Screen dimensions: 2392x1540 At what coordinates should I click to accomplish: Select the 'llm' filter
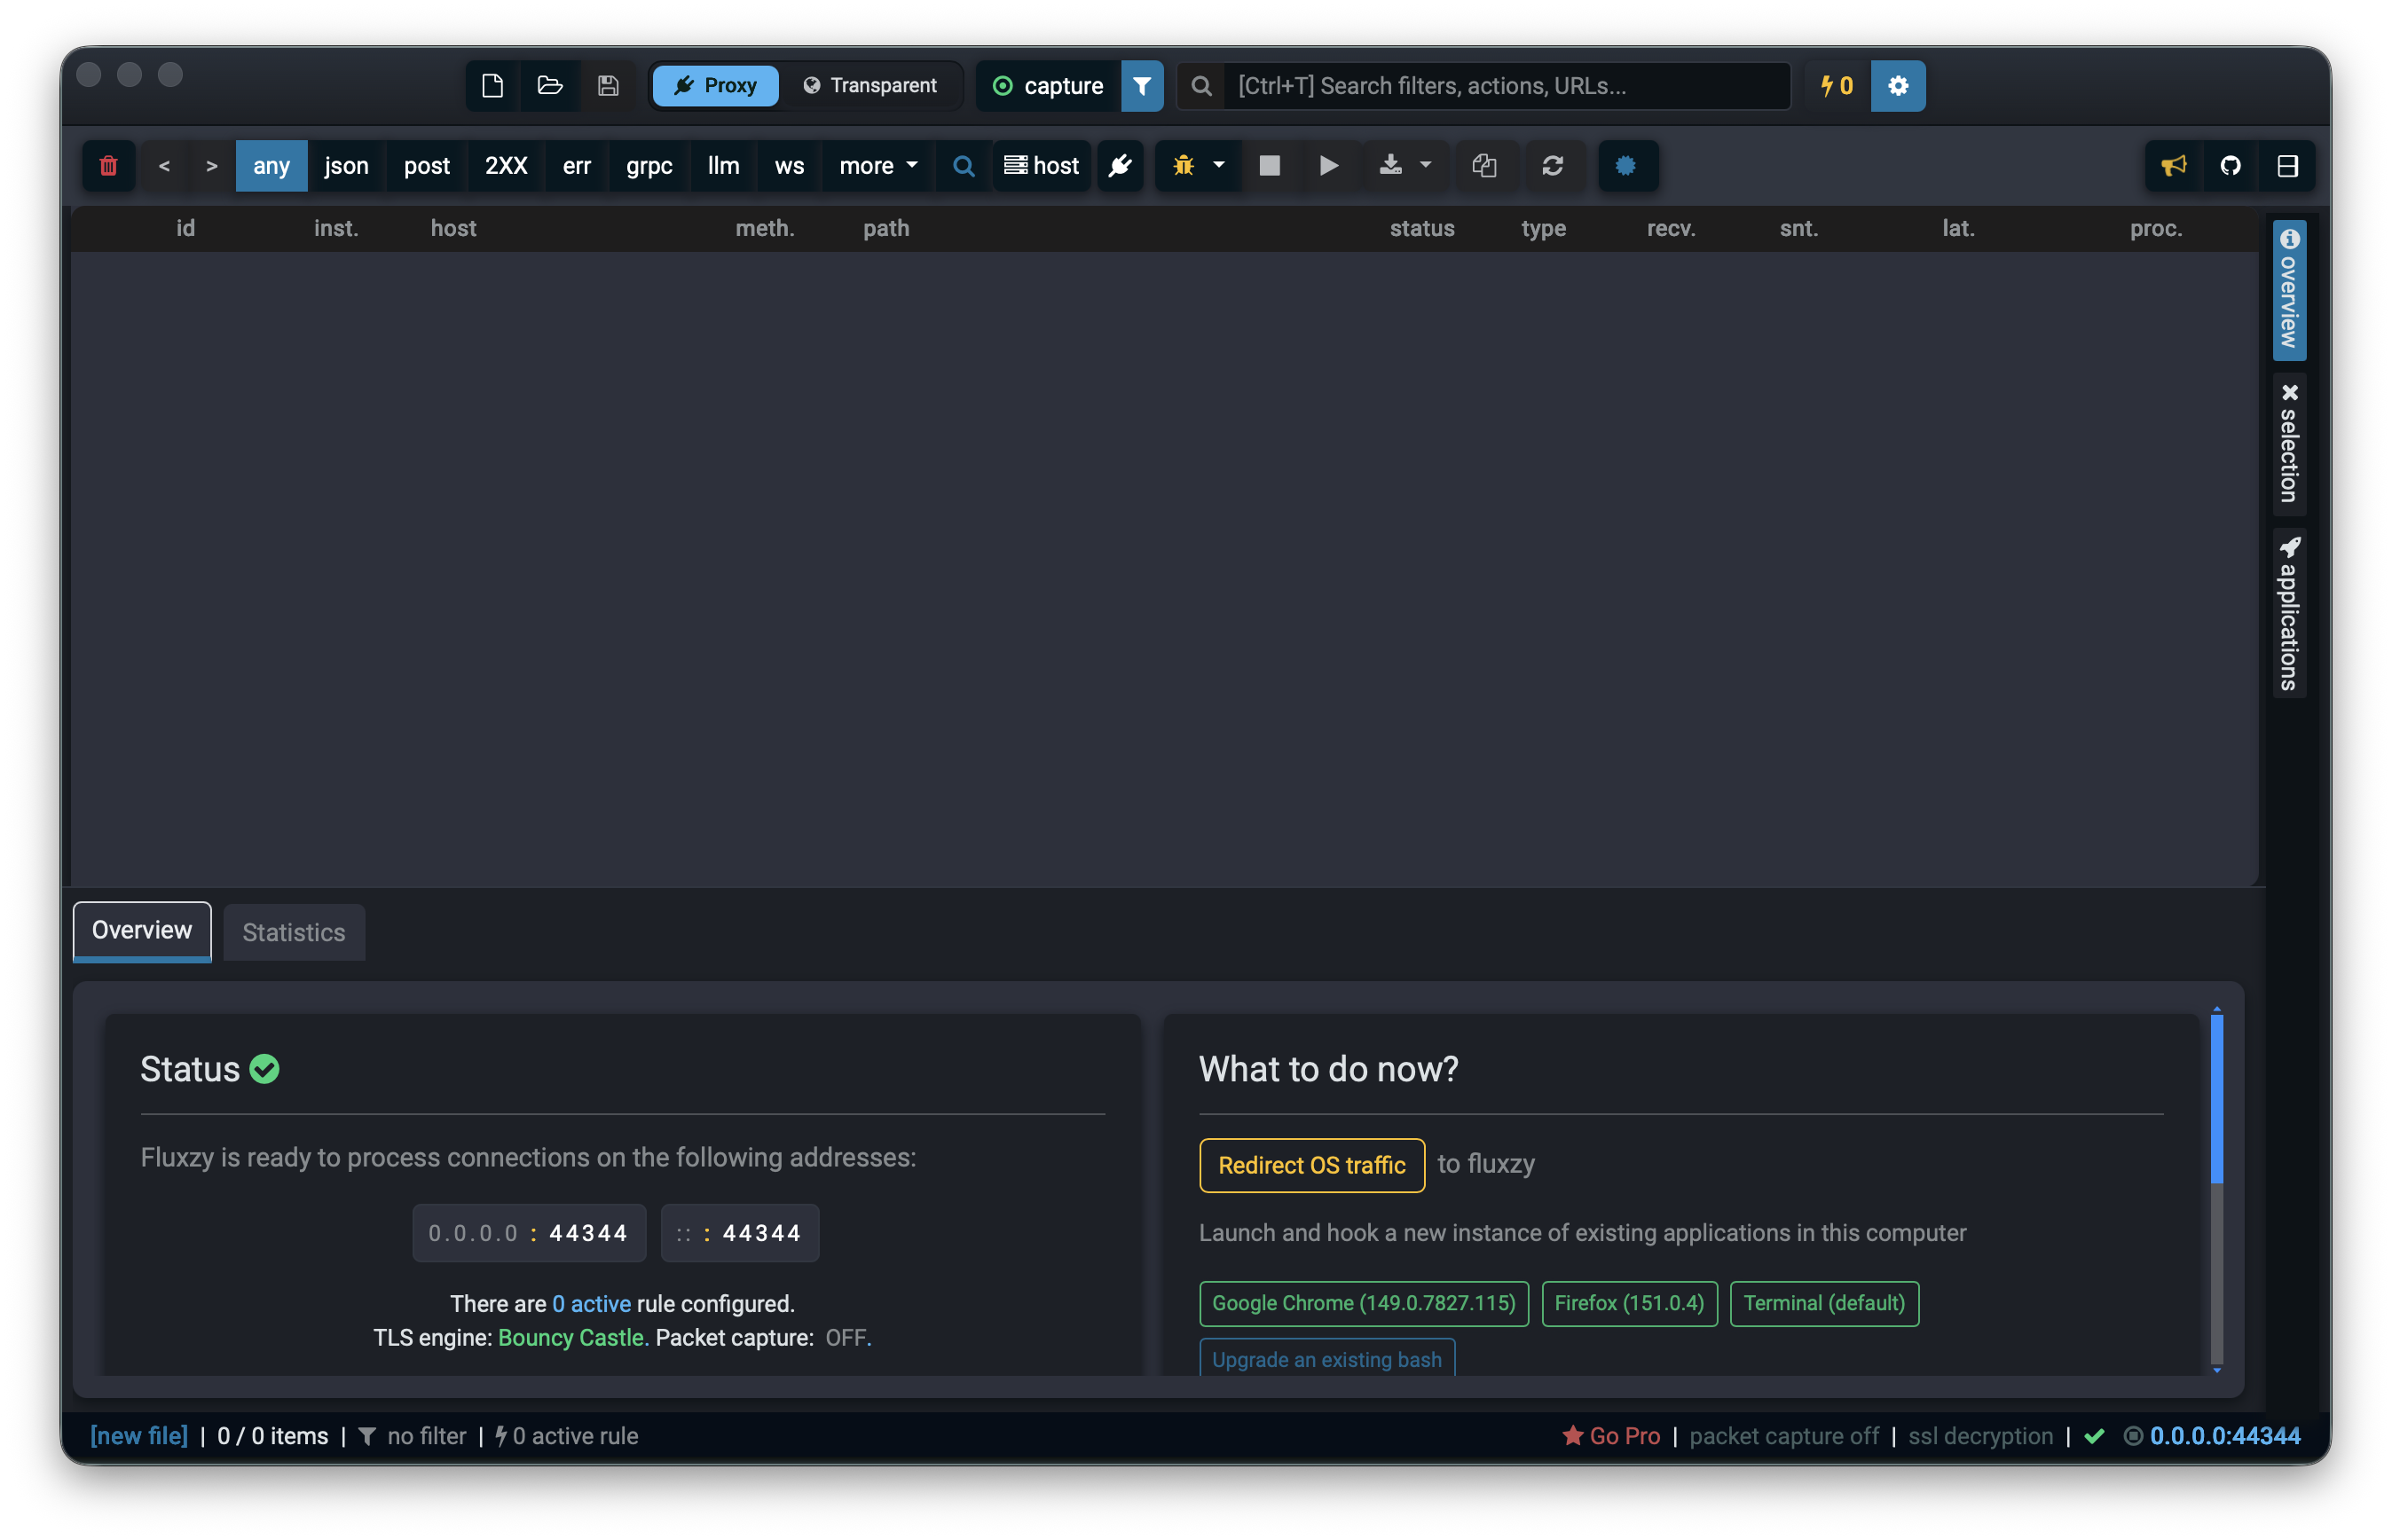click(x=724, y=166)
